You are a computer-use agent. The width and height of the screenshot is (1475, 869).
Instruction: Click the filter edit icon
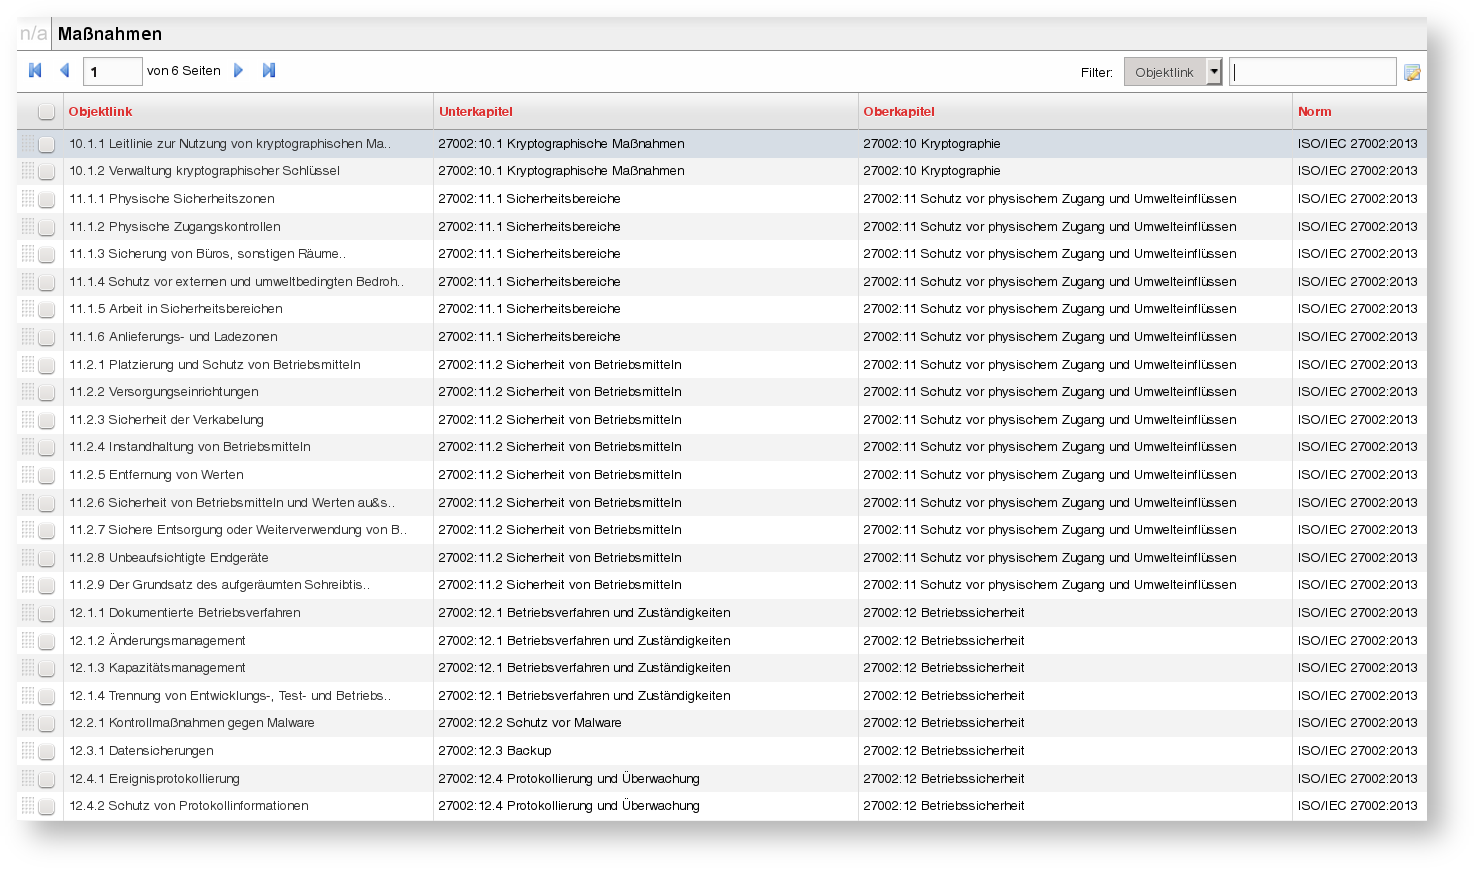[1412, 72]
